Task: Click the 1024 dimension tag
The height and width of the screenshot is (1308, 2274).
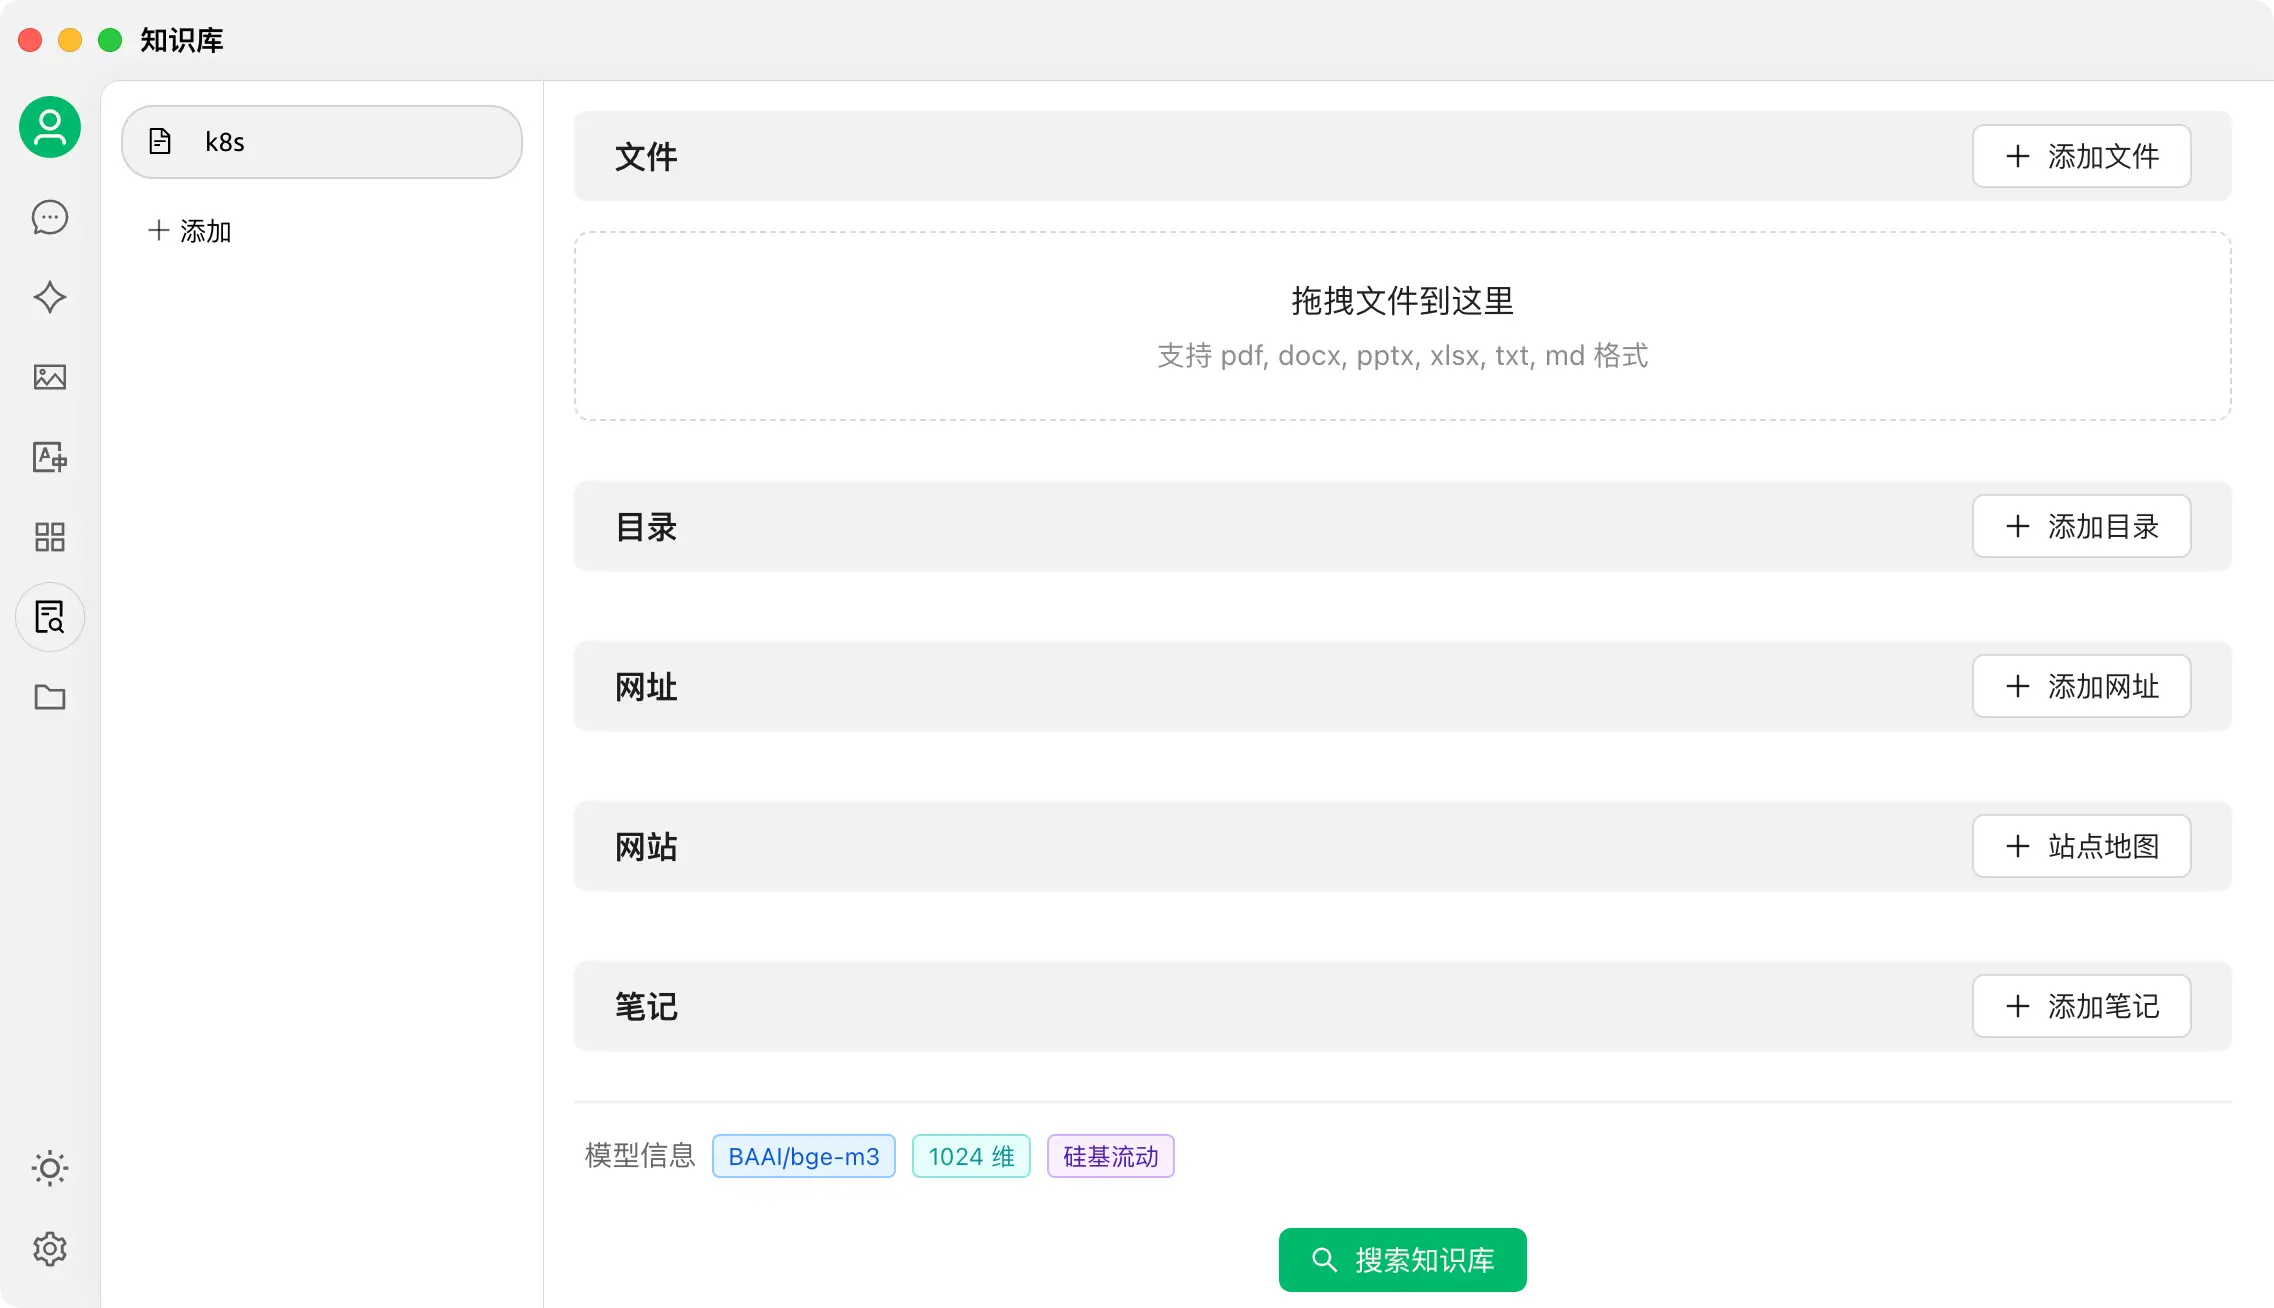Action: 971,1156
